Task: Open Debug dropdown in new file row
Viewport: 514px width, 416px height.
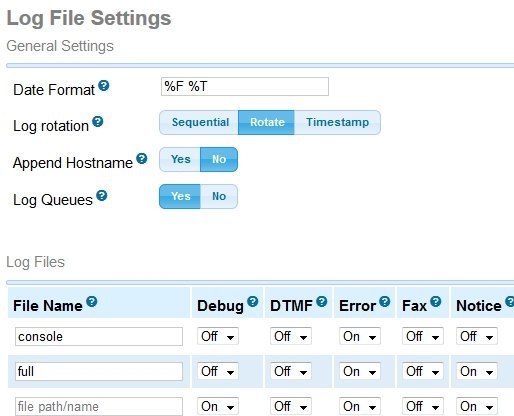Action: click(x=218, y=406)
